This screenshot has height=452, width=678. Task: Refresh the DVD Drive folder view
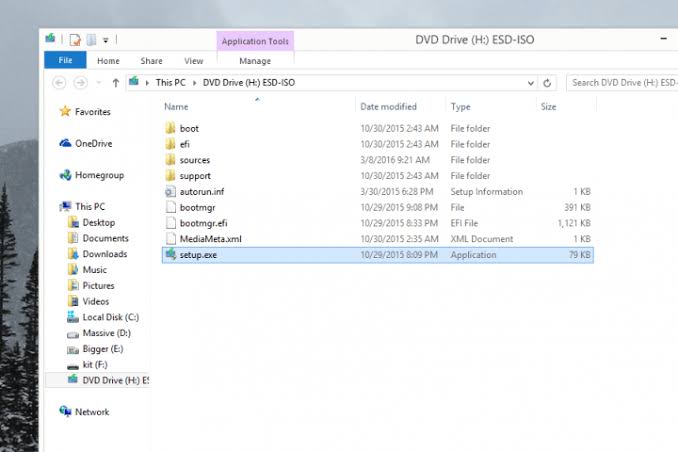click(547, 83)
